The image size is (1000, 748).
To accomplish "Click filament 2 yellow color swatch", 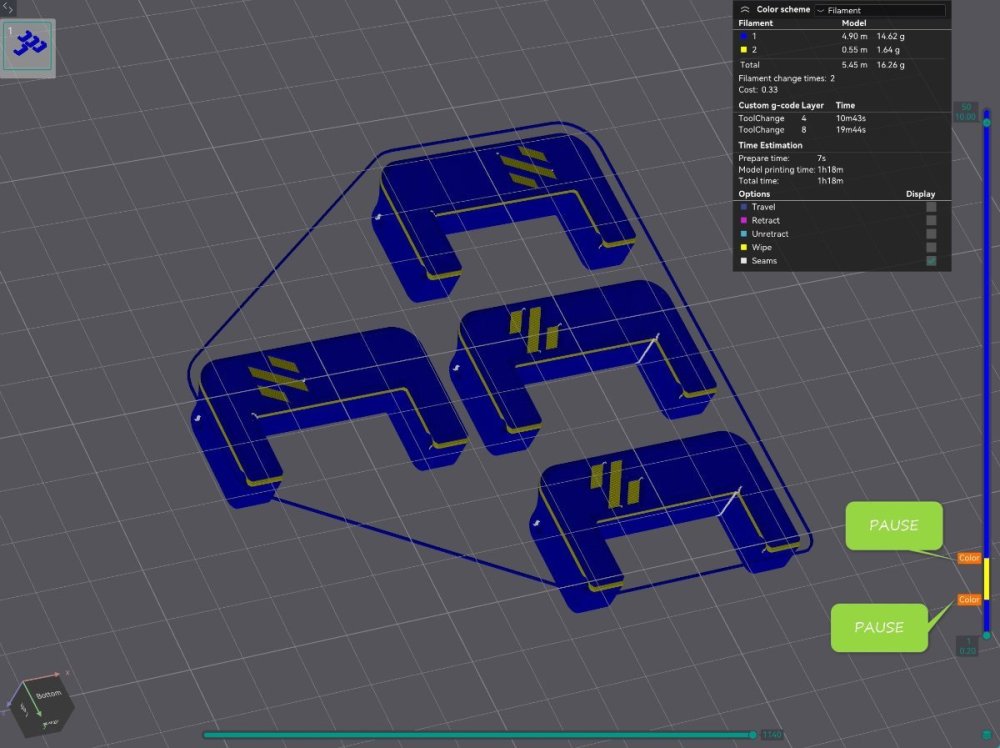I will point(744,50).
